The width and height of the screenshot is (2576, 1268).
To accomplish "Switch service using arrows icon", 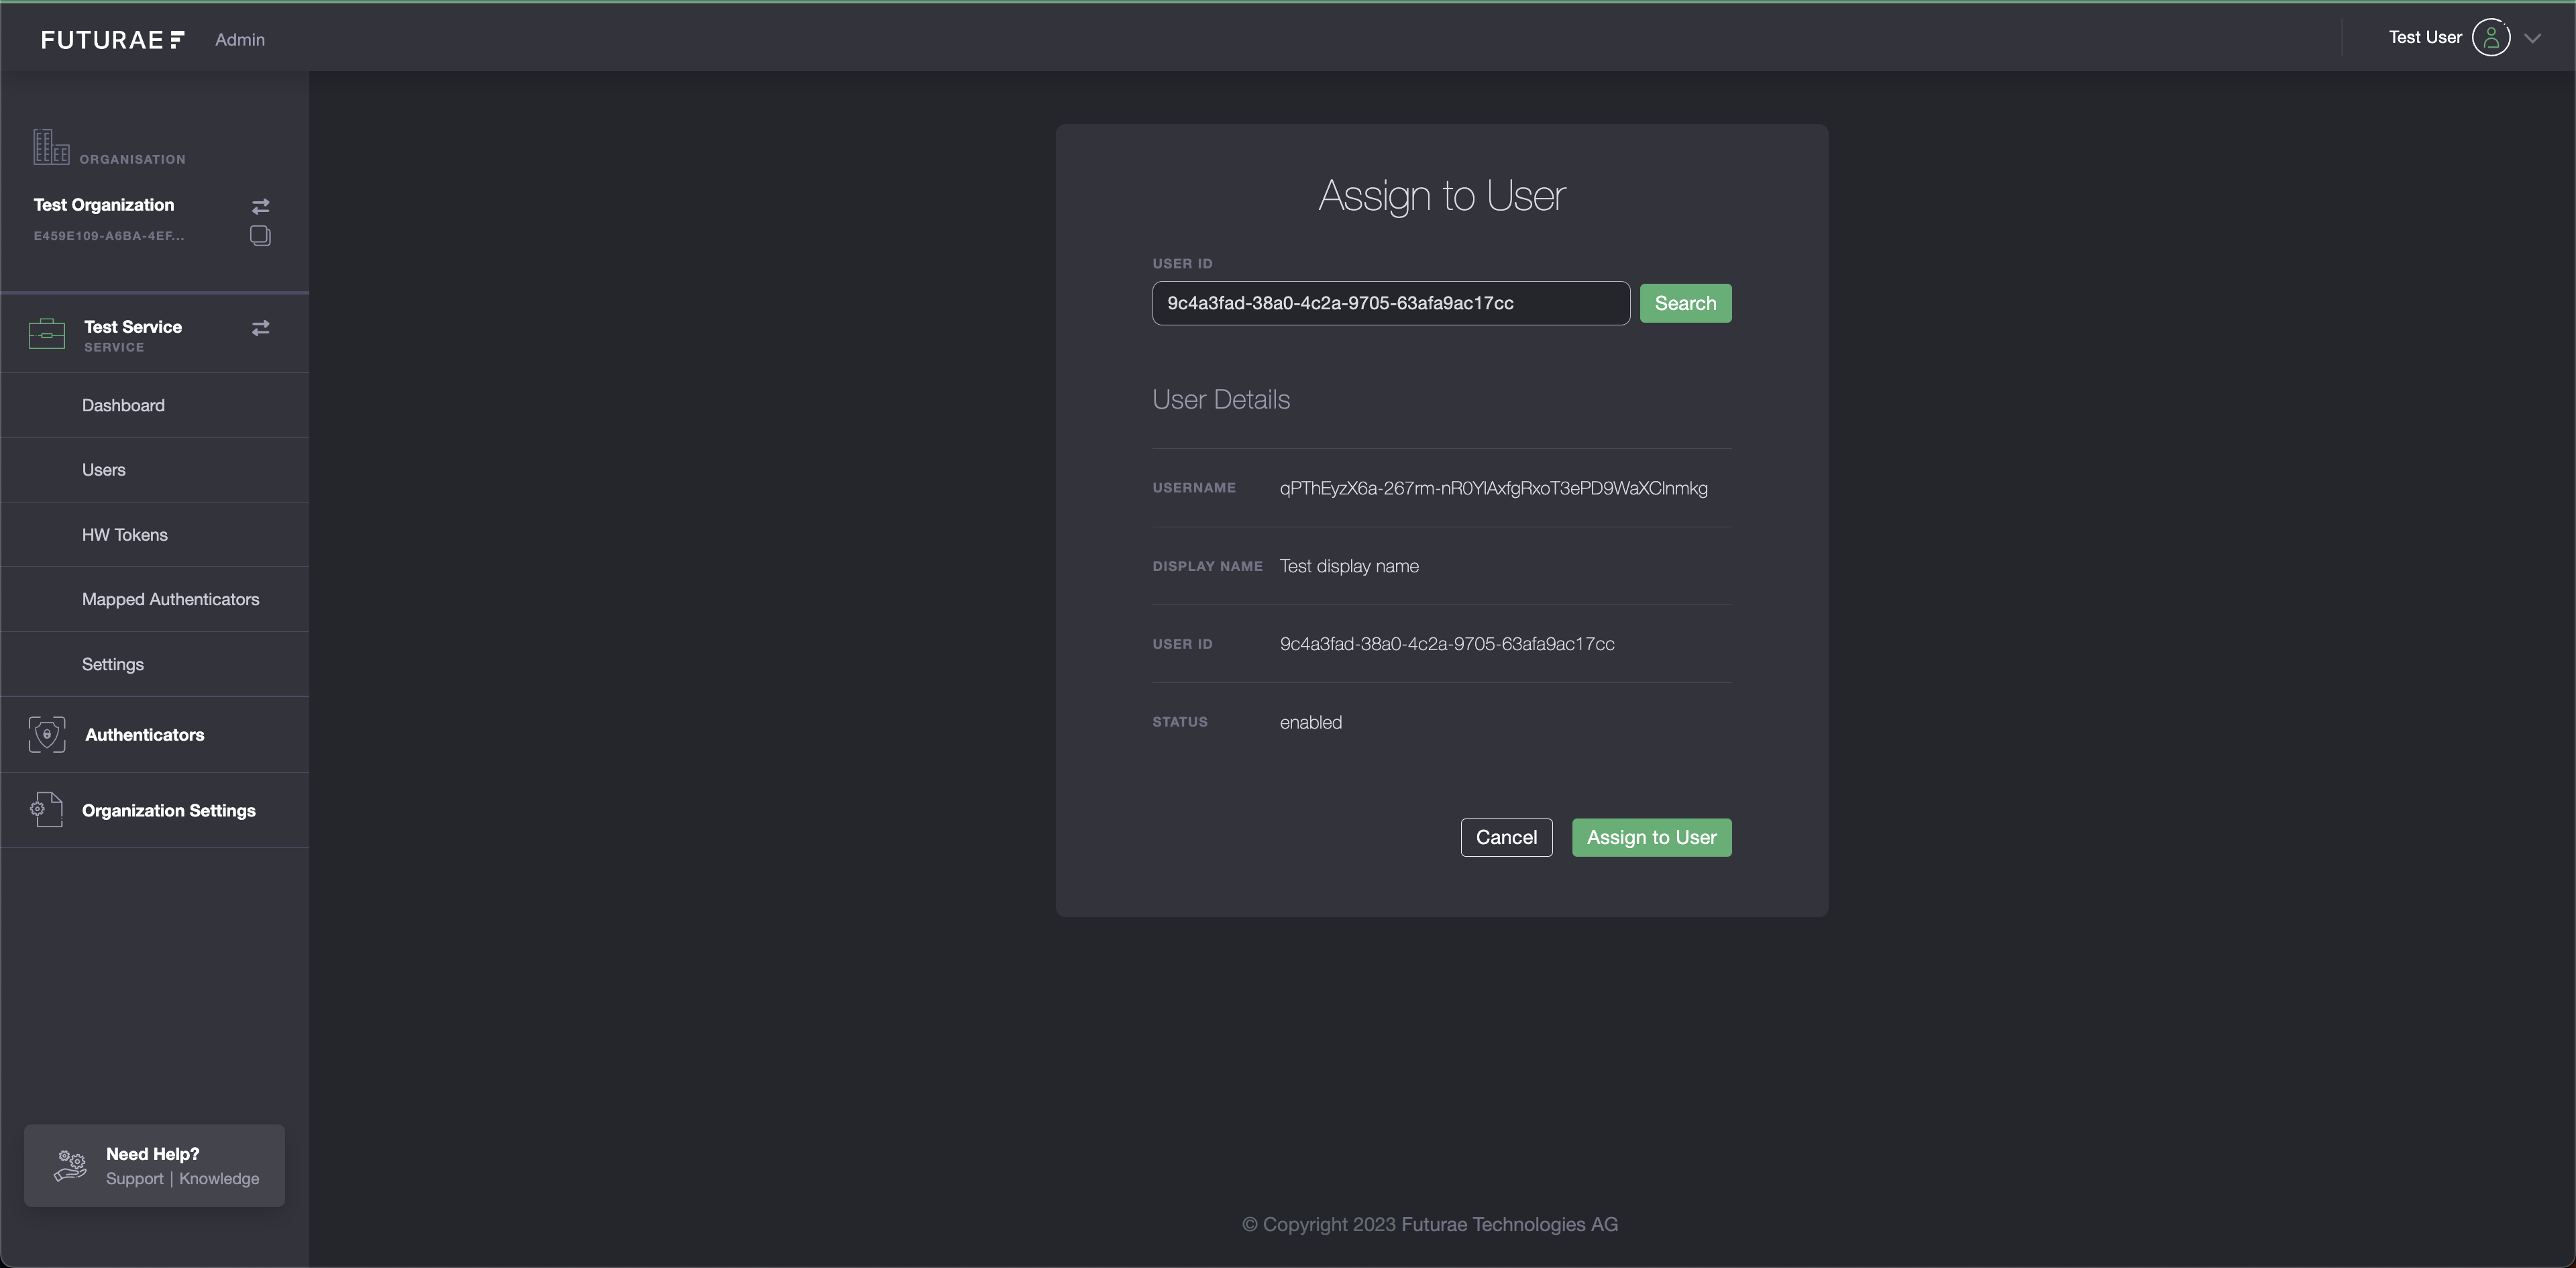I will (260, 328).
